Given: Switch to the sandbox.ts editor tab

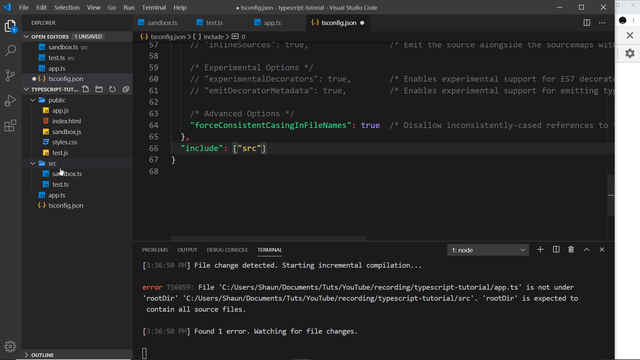Looking at the screenshot, I should click(162, 23).
